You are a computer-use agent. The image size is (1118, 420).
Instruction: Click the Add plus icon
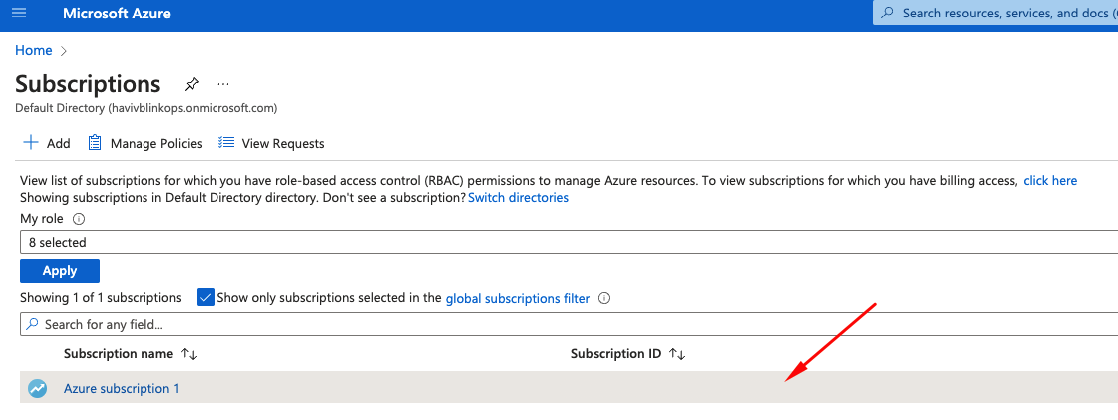click(31, 143)
